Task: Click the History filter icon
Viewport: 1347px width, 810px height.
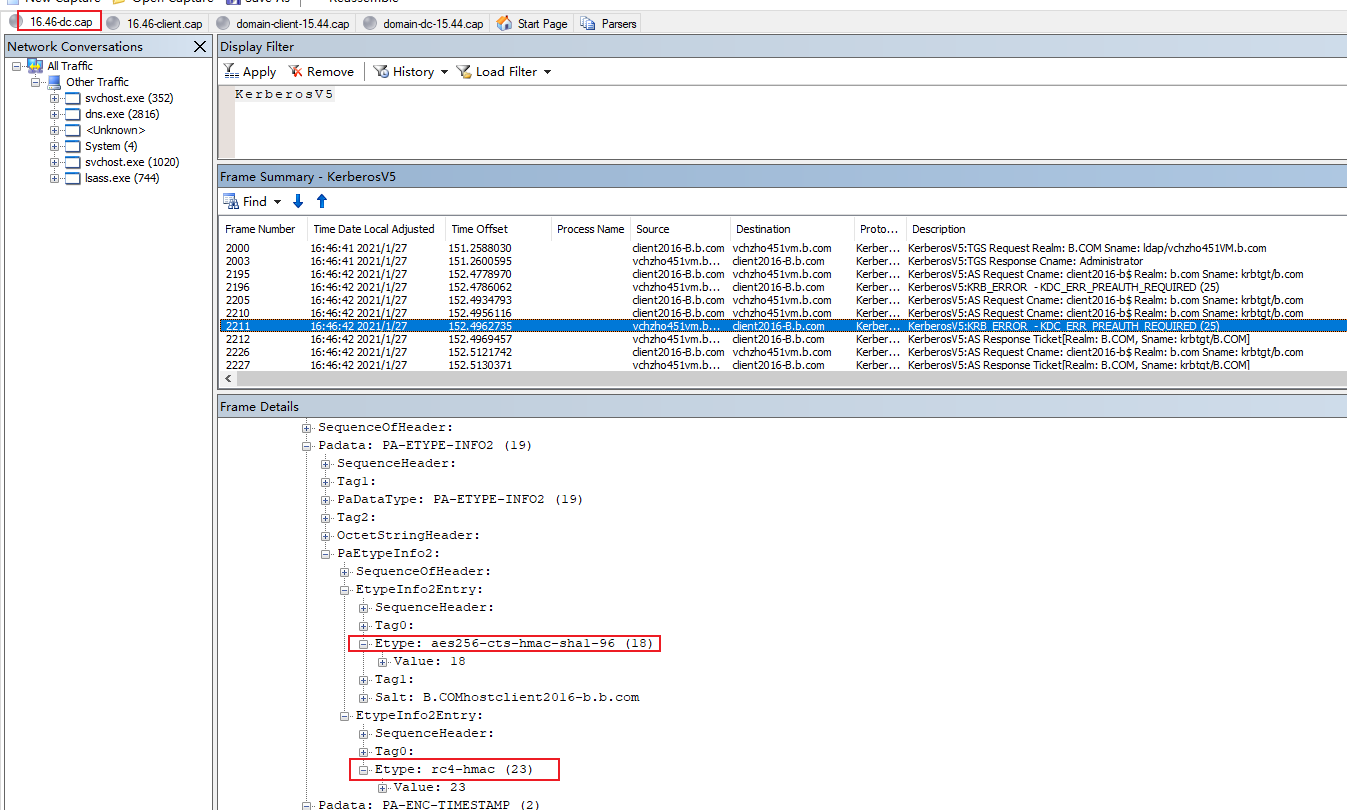Action: point(381,72)
